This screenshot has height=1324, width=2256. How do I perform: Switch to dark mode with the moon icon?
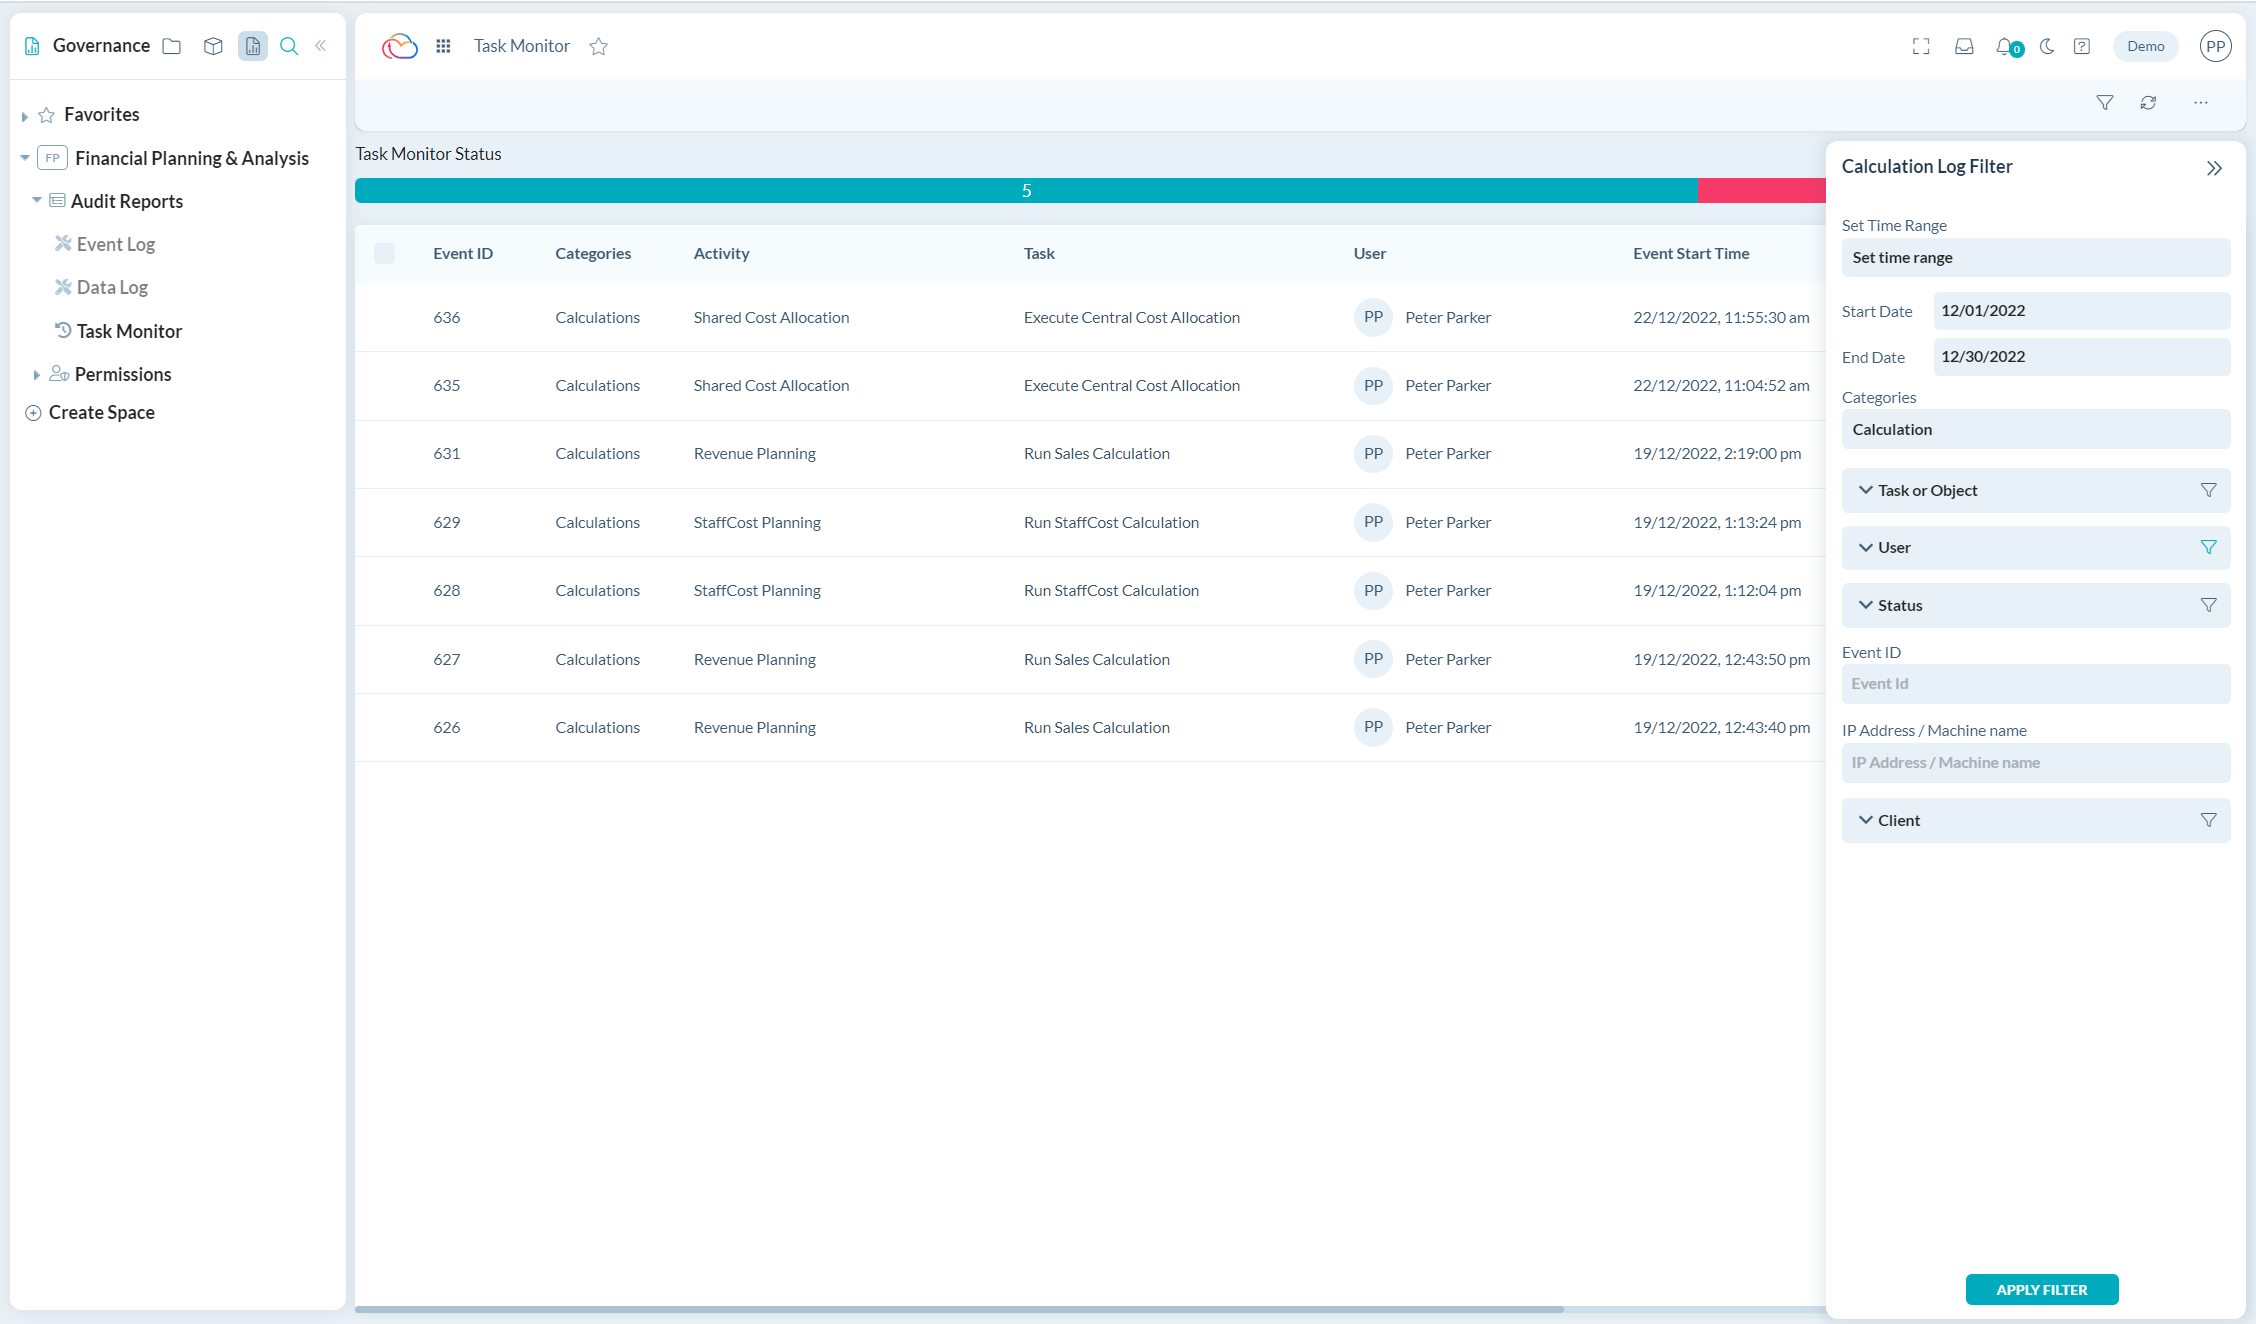tap(2046, 46)
